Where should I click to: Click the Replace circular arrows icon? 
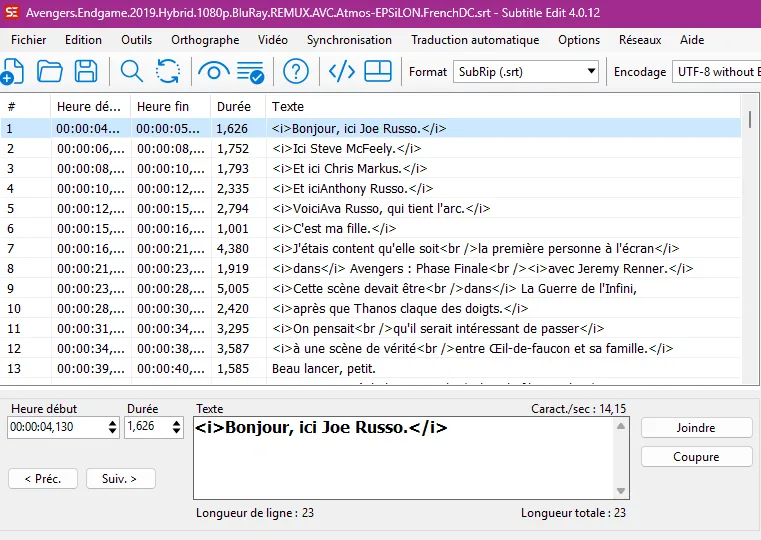[x=168, y=71]
